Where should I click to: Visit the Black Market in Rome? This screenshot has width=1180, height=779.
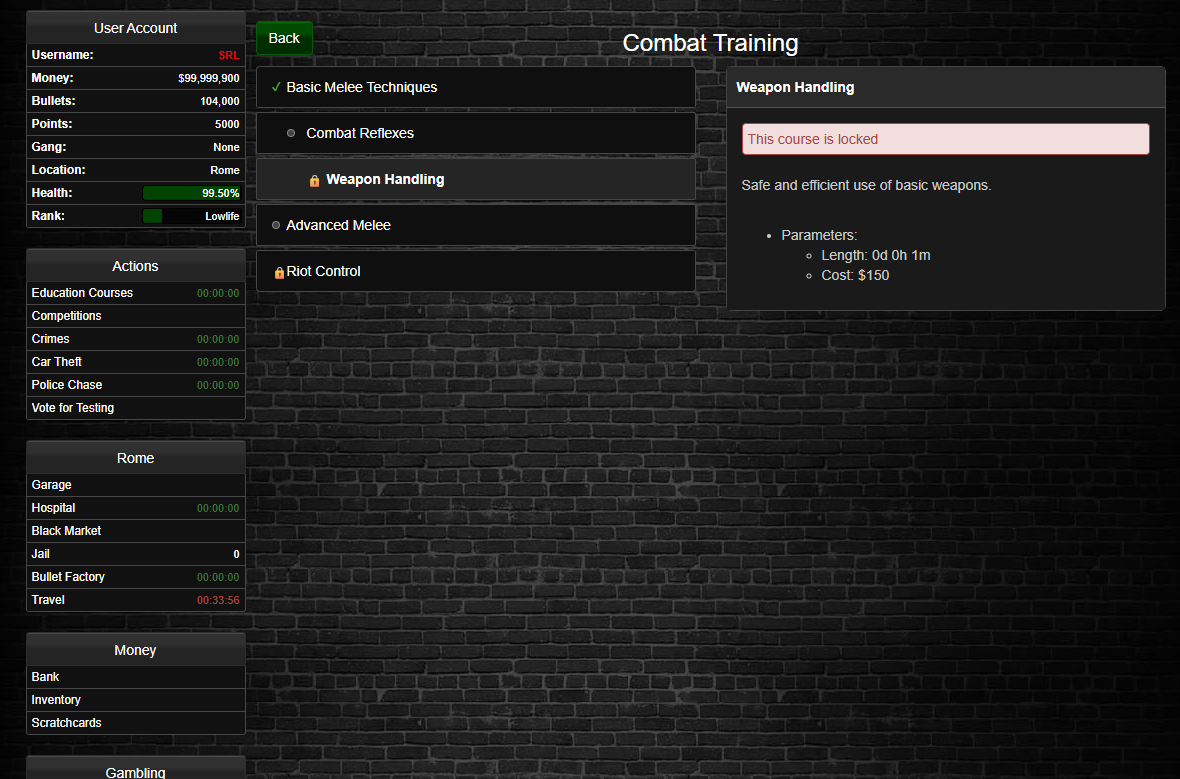click(66, 531)
